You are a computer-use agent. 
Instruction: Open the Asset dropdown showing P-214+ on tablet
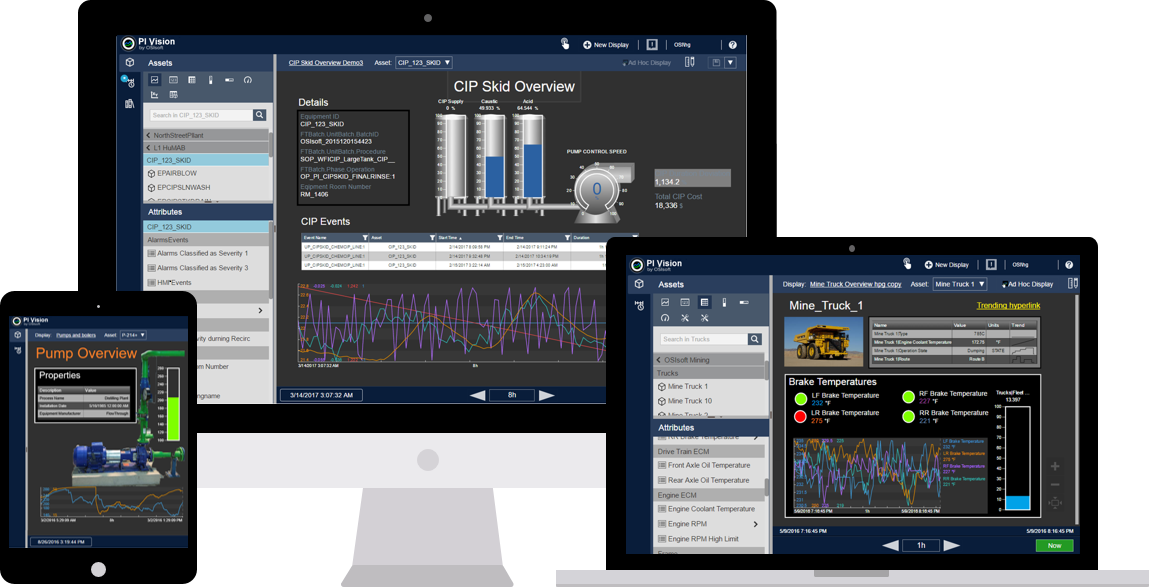[133, 335]
